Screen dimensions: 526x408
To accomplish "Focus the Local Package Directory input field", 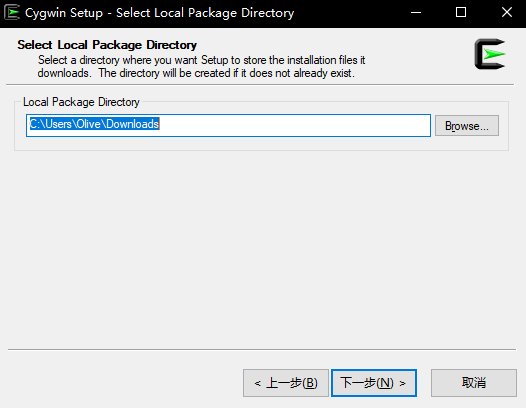I will pyautogui.click(x=228, y=125).
